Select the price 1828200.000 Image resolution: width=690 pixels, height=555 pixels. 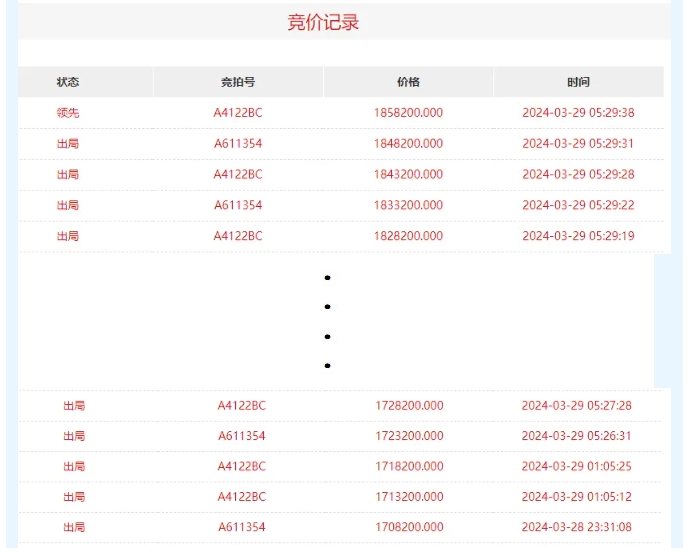coord(408,237)
